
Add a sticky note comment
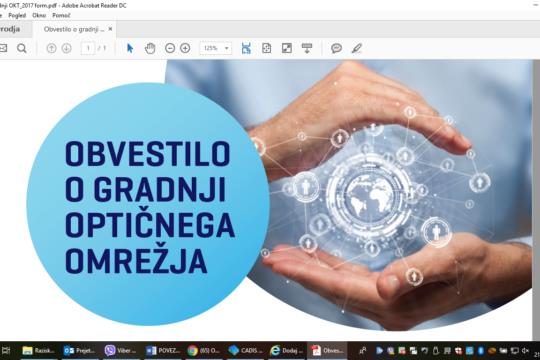[336, 48]
